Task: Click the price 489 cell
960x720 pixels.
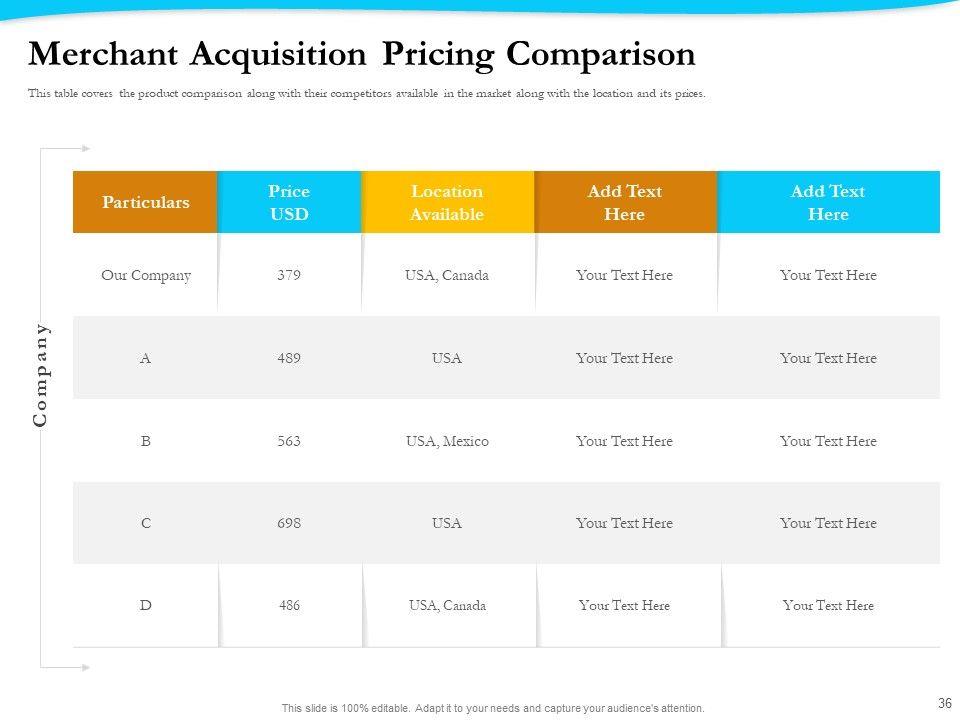Action: (x=289, y=358)
